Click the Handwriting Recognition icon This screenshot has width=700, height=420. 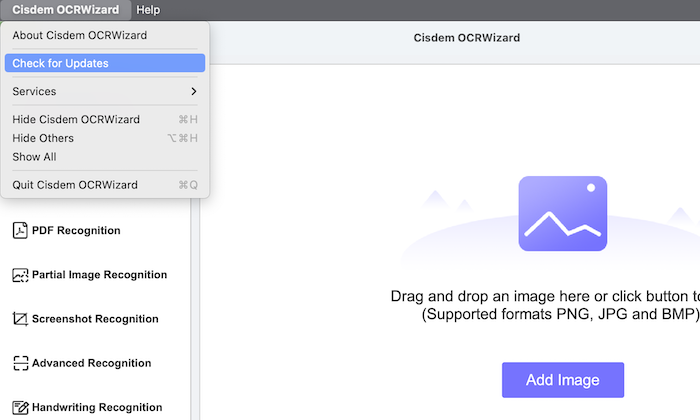click(x=20, y=408)
